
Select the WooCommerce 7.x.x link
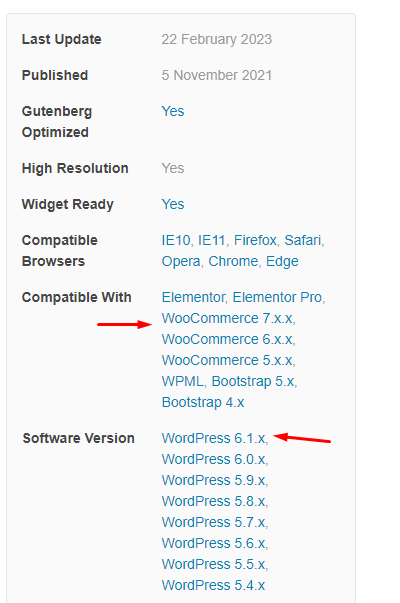pos(227,318)
